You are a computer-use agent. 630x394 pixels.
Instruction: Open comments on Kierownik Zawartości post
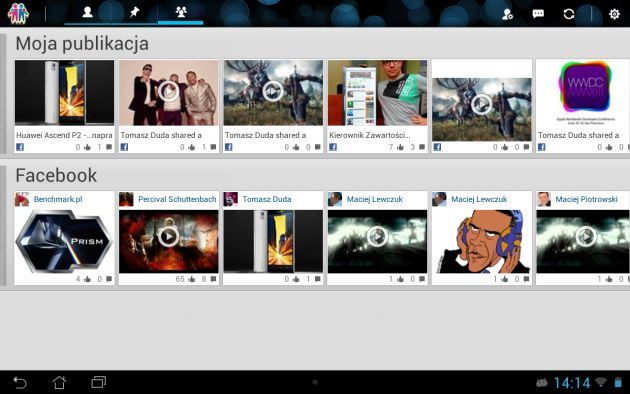pos(422,147)
